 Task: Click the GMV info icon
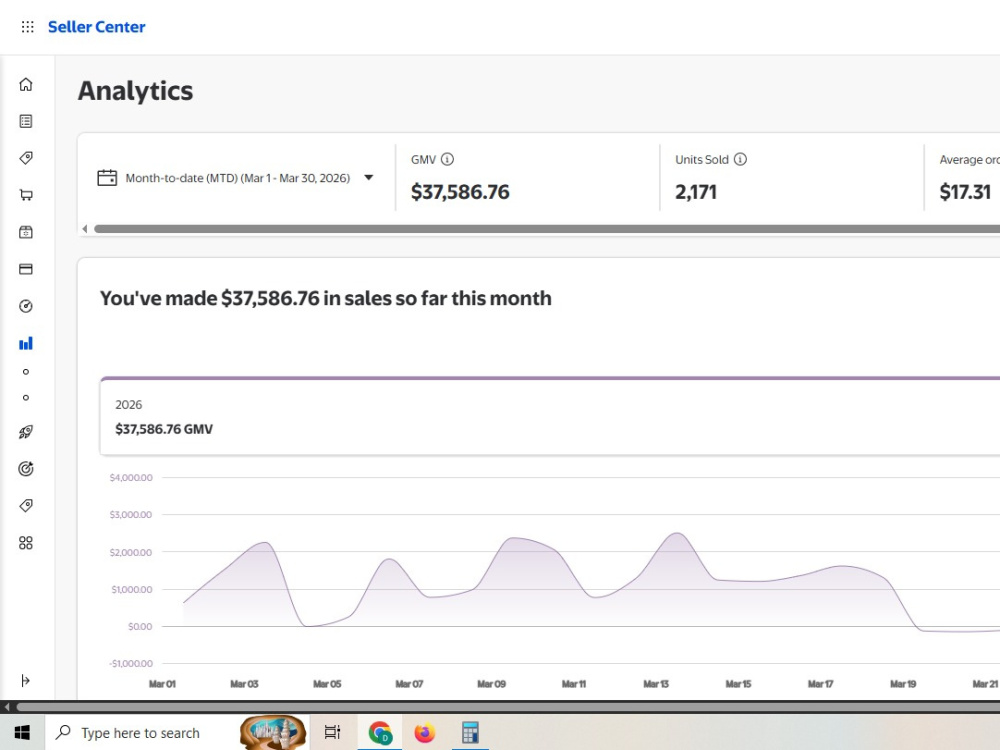pyautogui.click(x=448, y=159)
